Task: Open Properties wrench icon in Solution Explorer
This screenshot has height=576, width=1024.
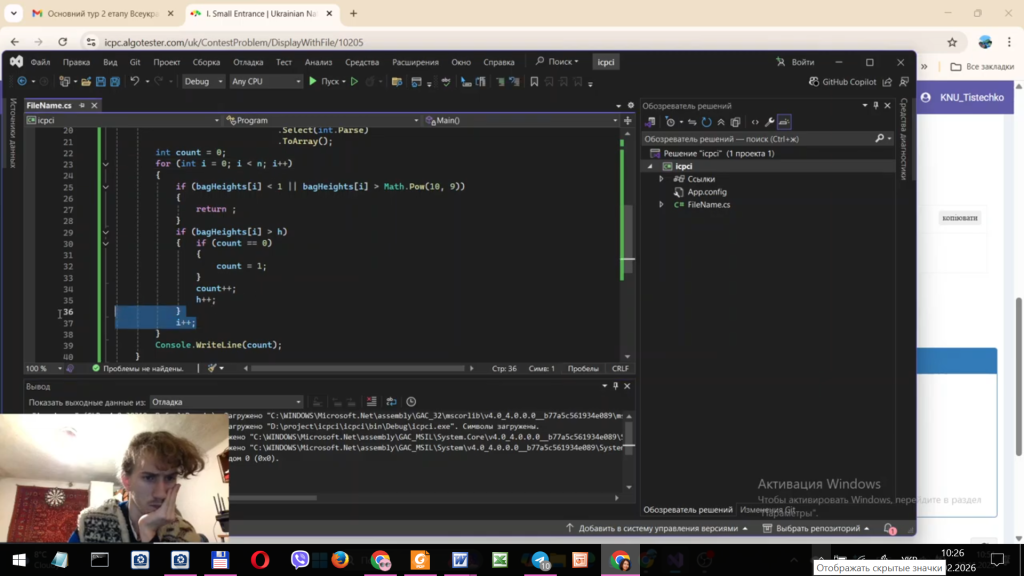Action: [769, 122]
